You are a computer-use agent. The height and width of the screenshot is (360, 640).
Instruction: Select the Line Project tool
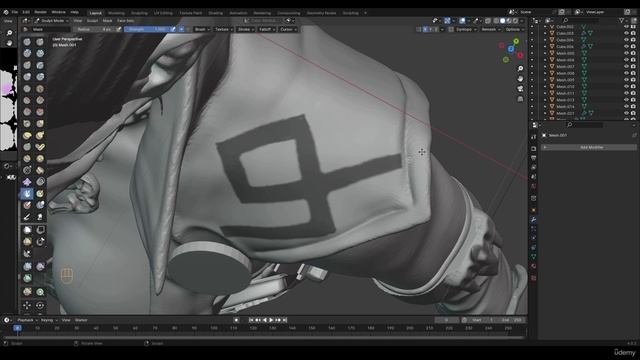click(27, 254)
